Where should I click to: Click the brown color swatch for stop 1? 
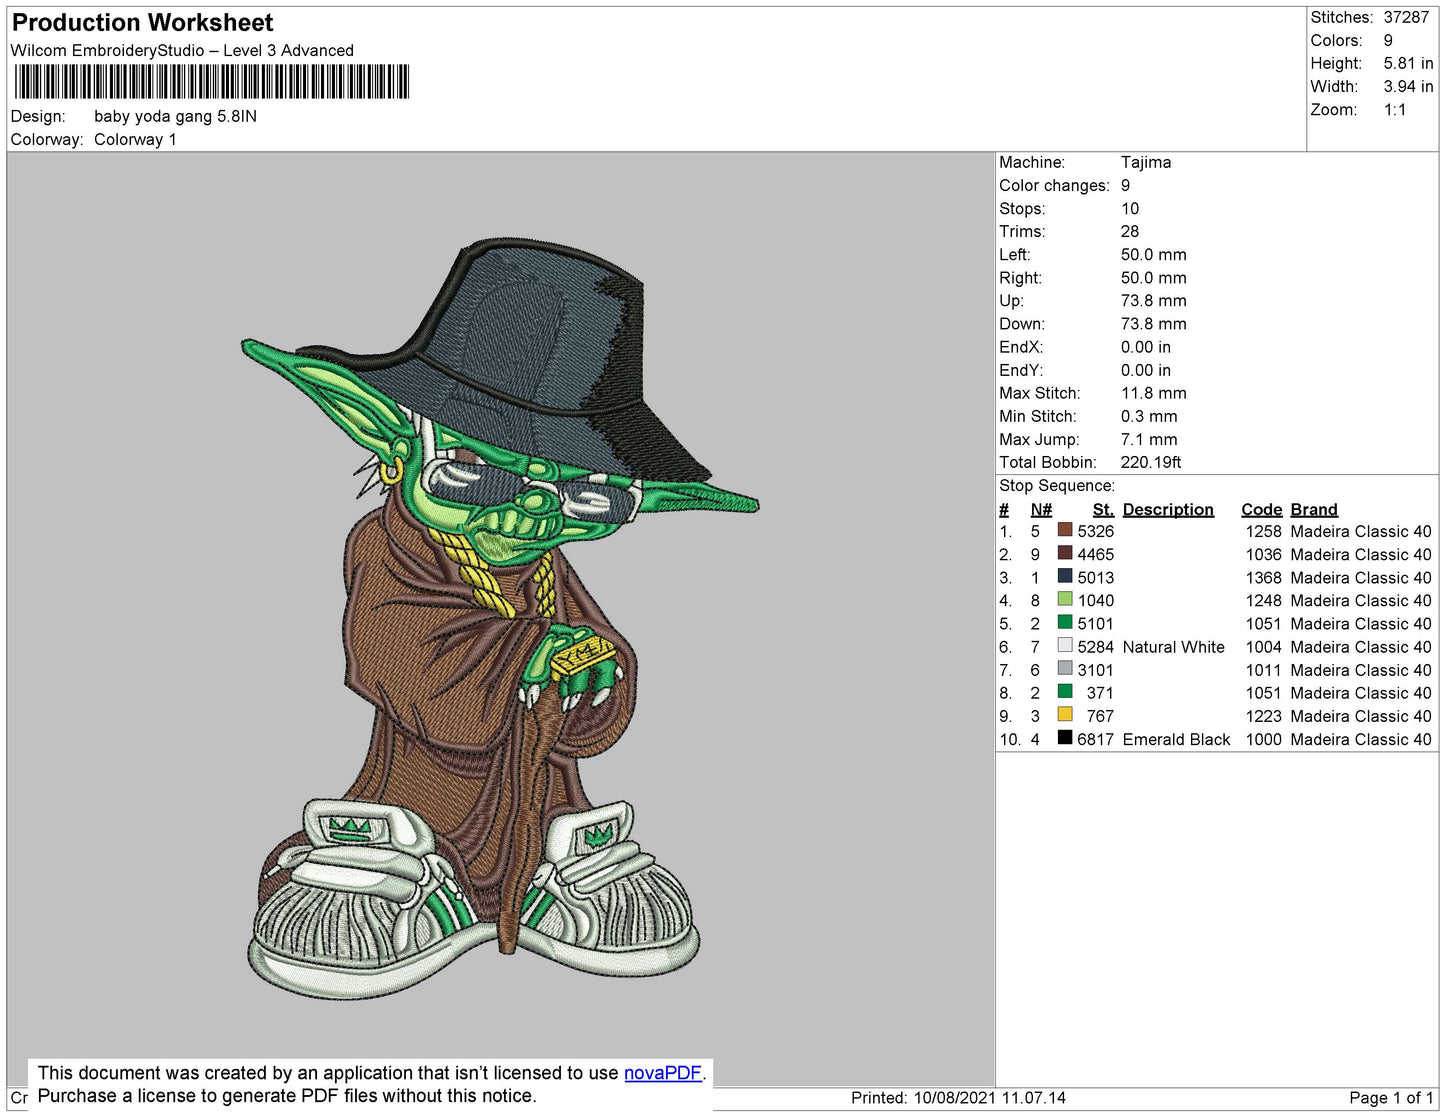1065,530
